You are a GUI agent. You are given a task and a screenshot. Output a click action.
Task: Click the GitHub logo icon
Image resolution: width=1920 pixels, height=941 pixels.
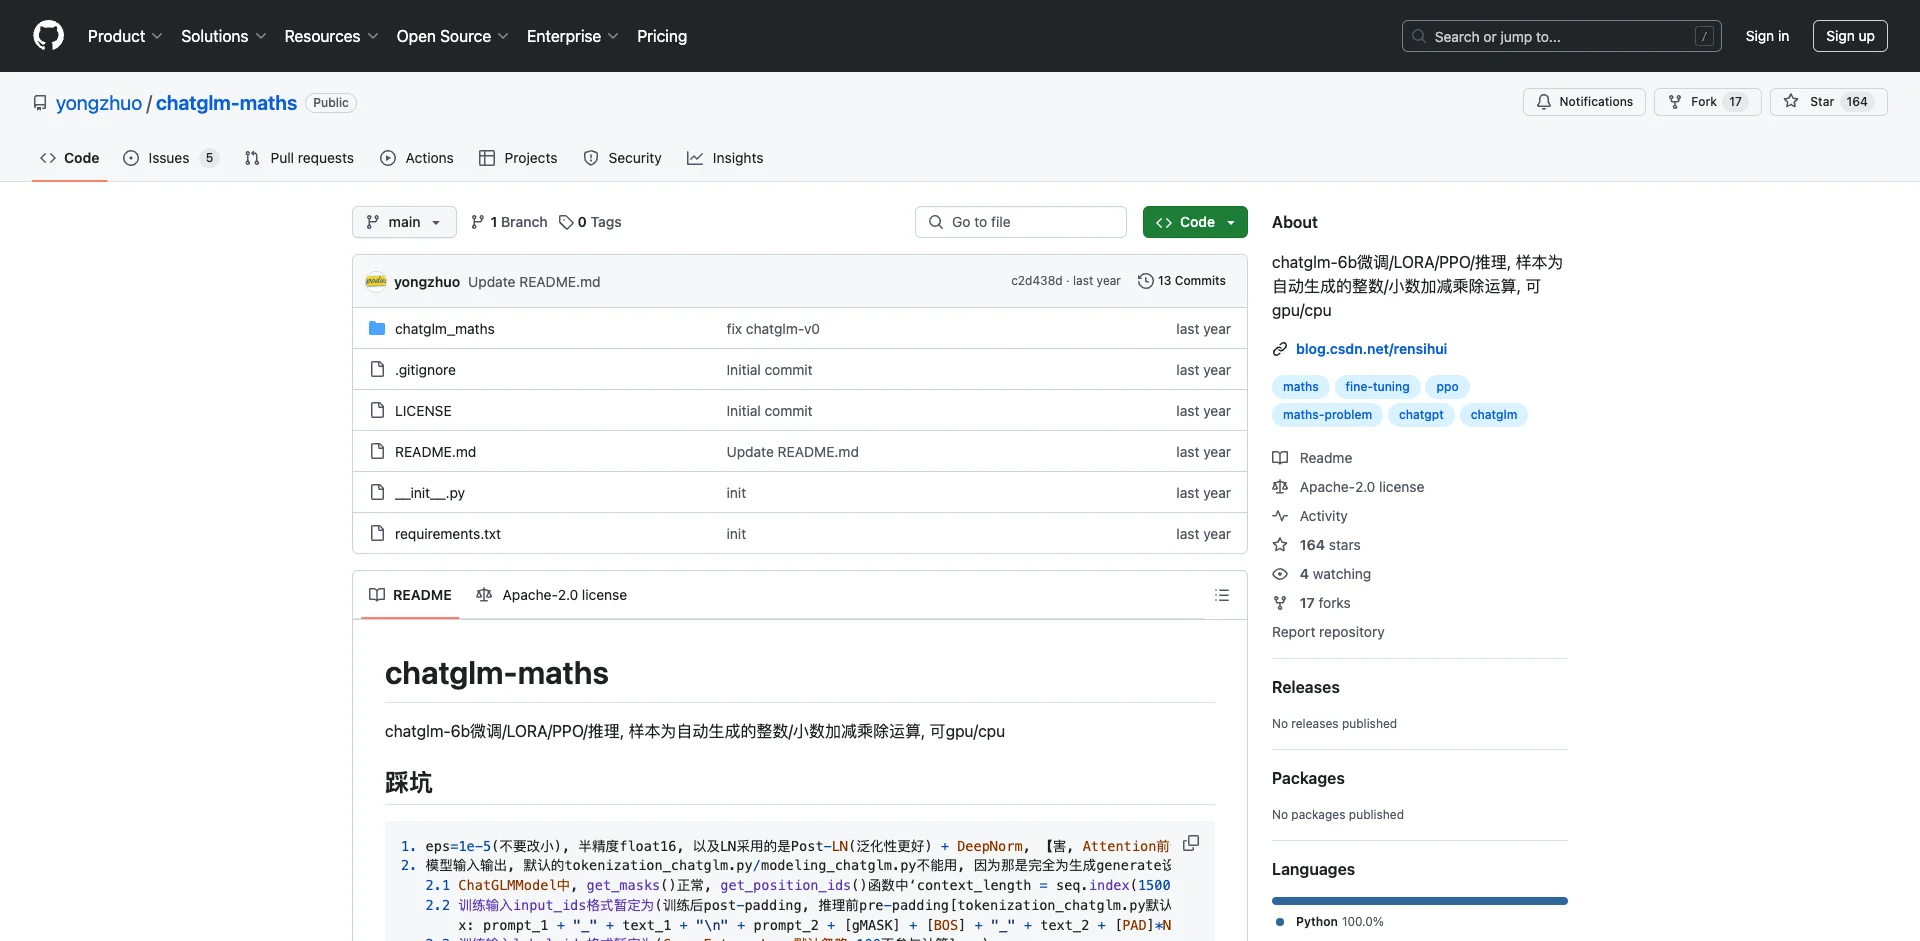click(x=48, y=36)
